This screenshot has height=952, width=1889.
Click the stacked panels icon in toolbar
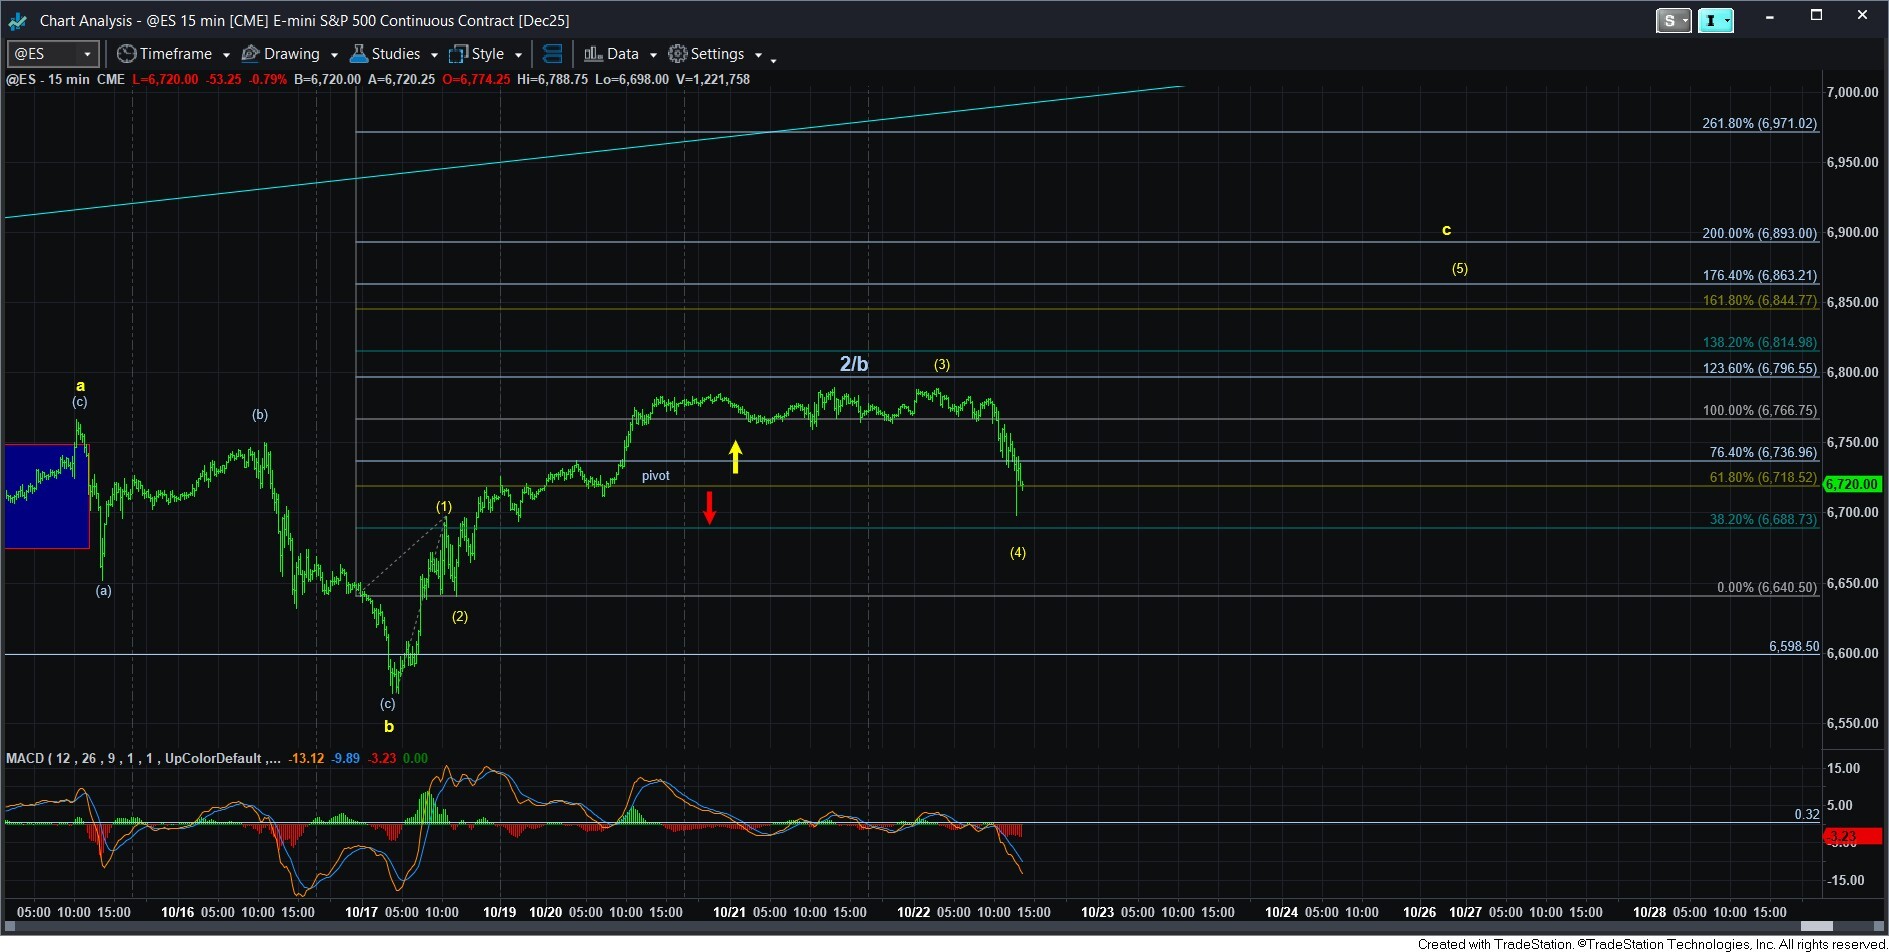(x=552, y=54)
